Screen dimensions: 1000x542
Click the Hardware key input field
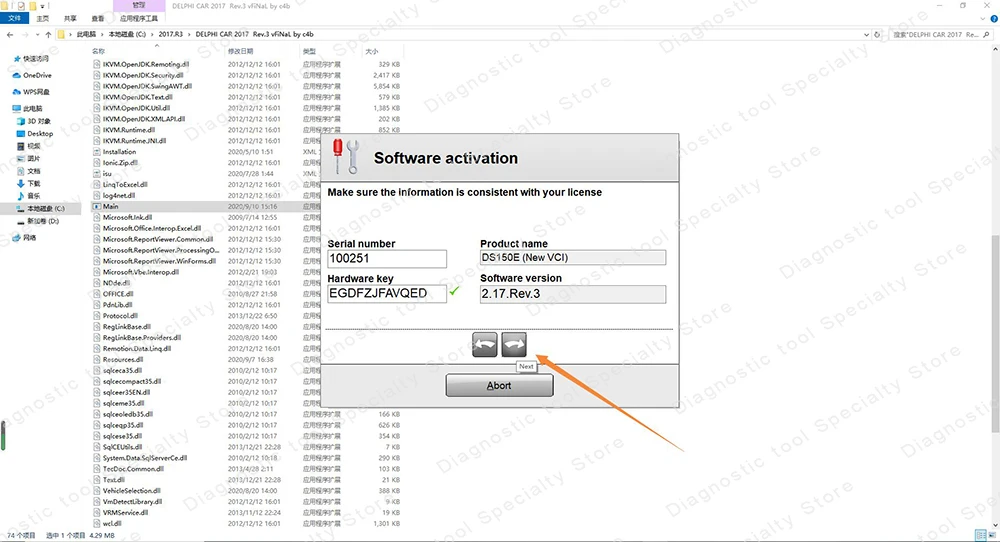point(387,293)
